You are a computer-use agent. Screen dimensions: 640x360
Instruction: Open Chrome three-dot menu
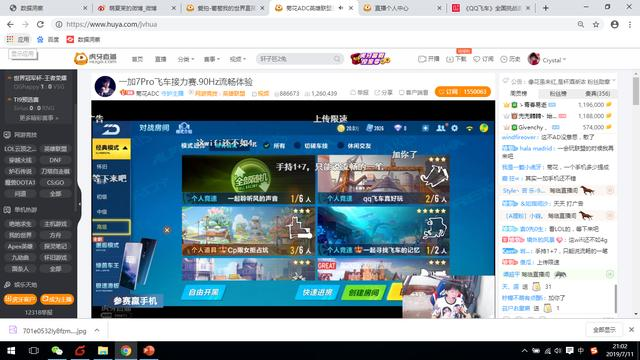coord(630,24)
